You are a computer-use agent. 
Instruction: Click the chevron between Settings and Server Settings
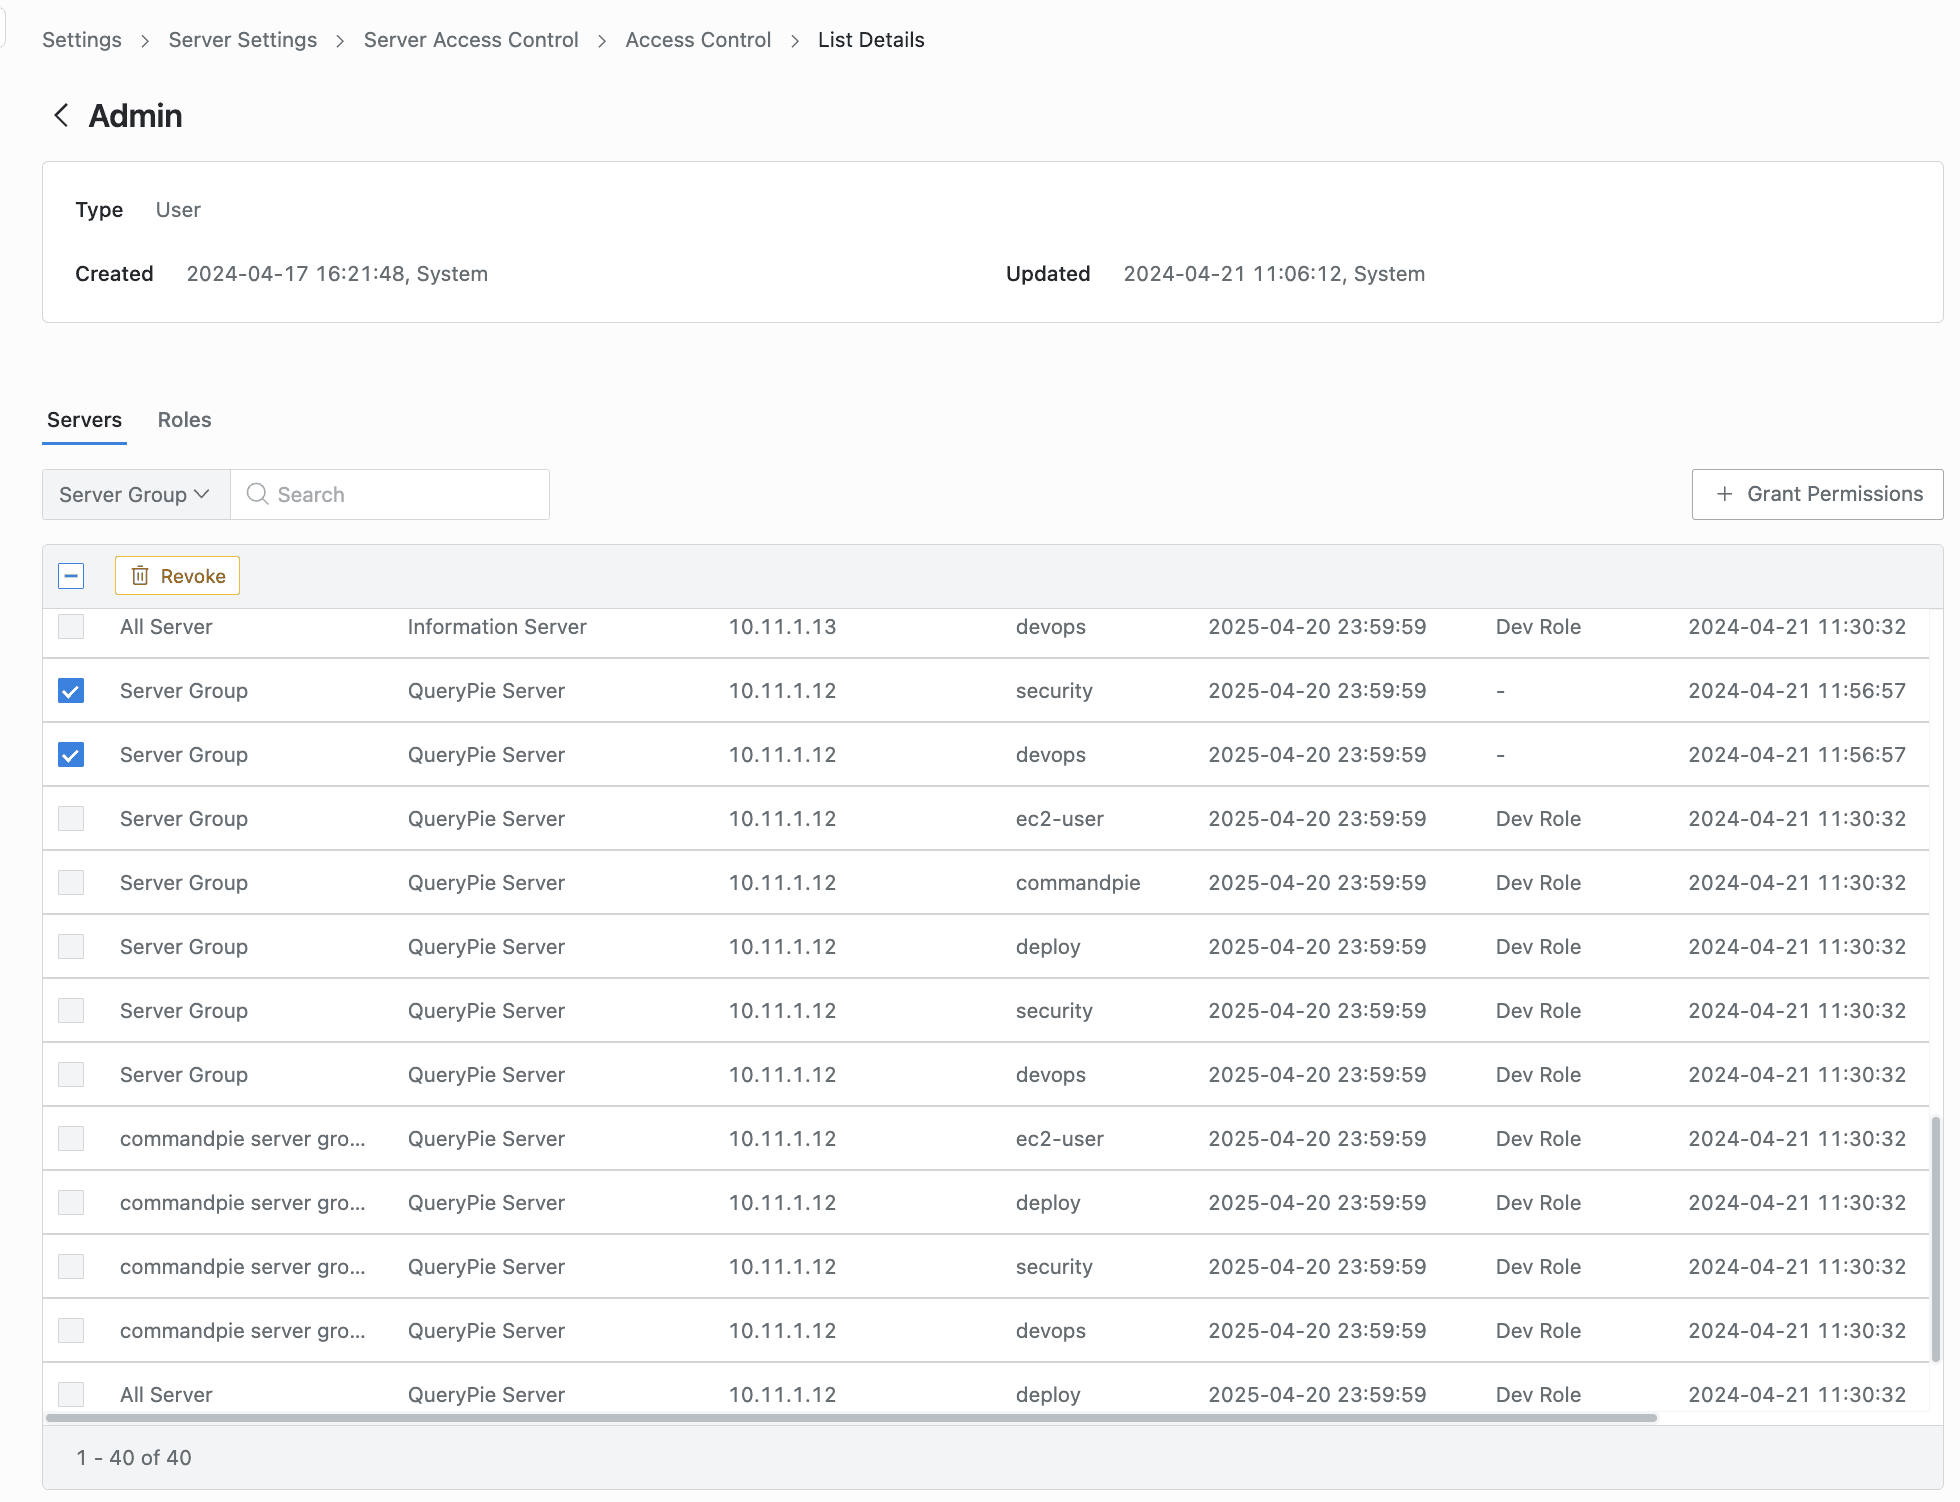tap(144, 40)
